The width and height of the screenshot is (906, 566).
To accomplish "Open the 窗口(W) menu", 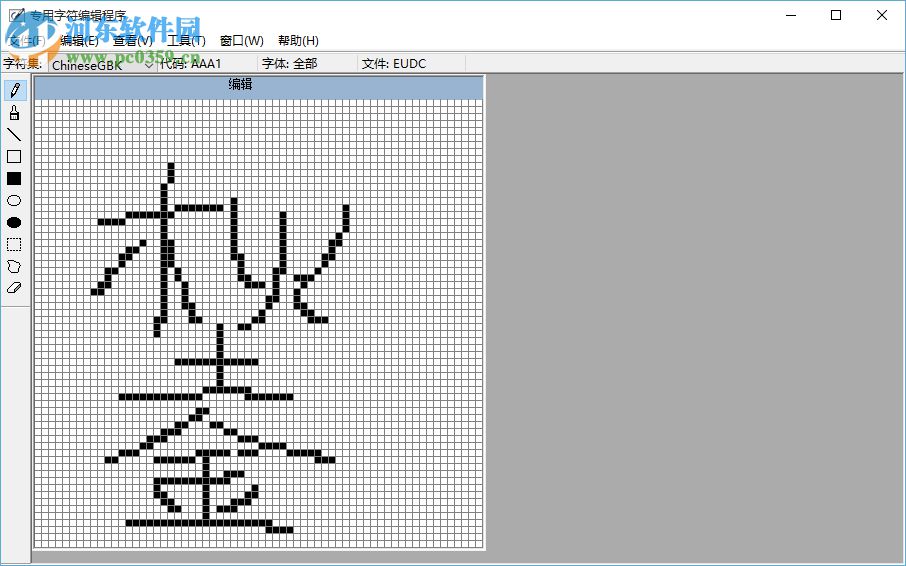I will [242, 40].
